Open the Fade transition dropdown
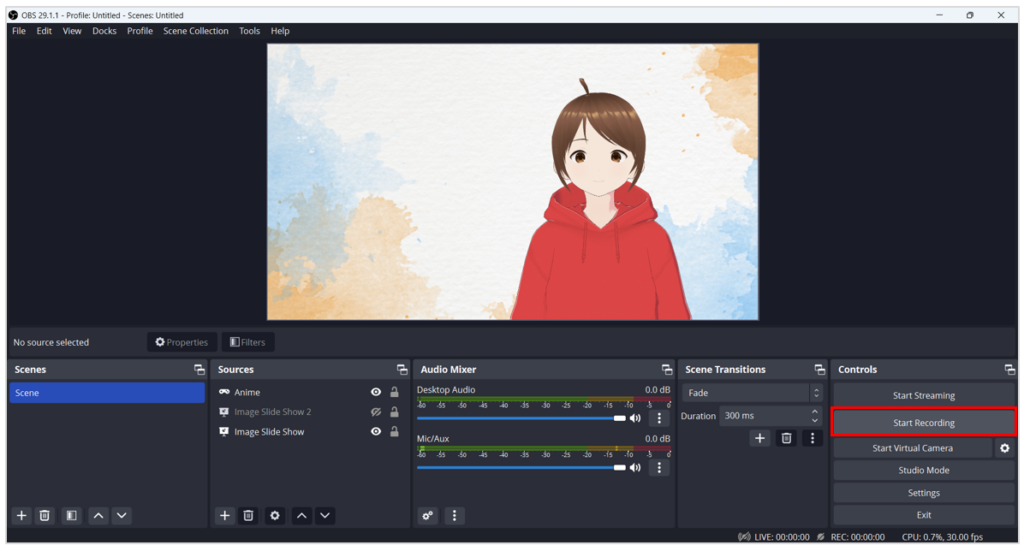The height and width of the screenshot is (551, 1024). point(752,393)
